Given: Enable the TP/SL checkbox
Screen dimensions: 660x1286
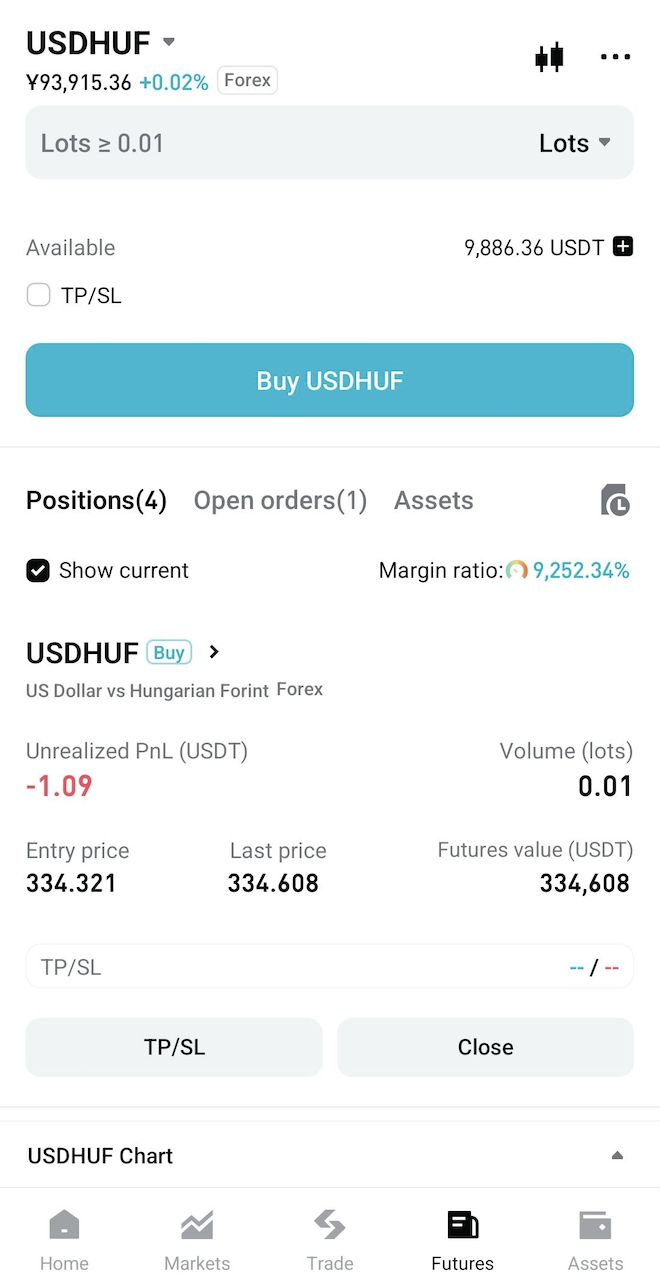Looking at the screenshot, I should tap(38, 295).
